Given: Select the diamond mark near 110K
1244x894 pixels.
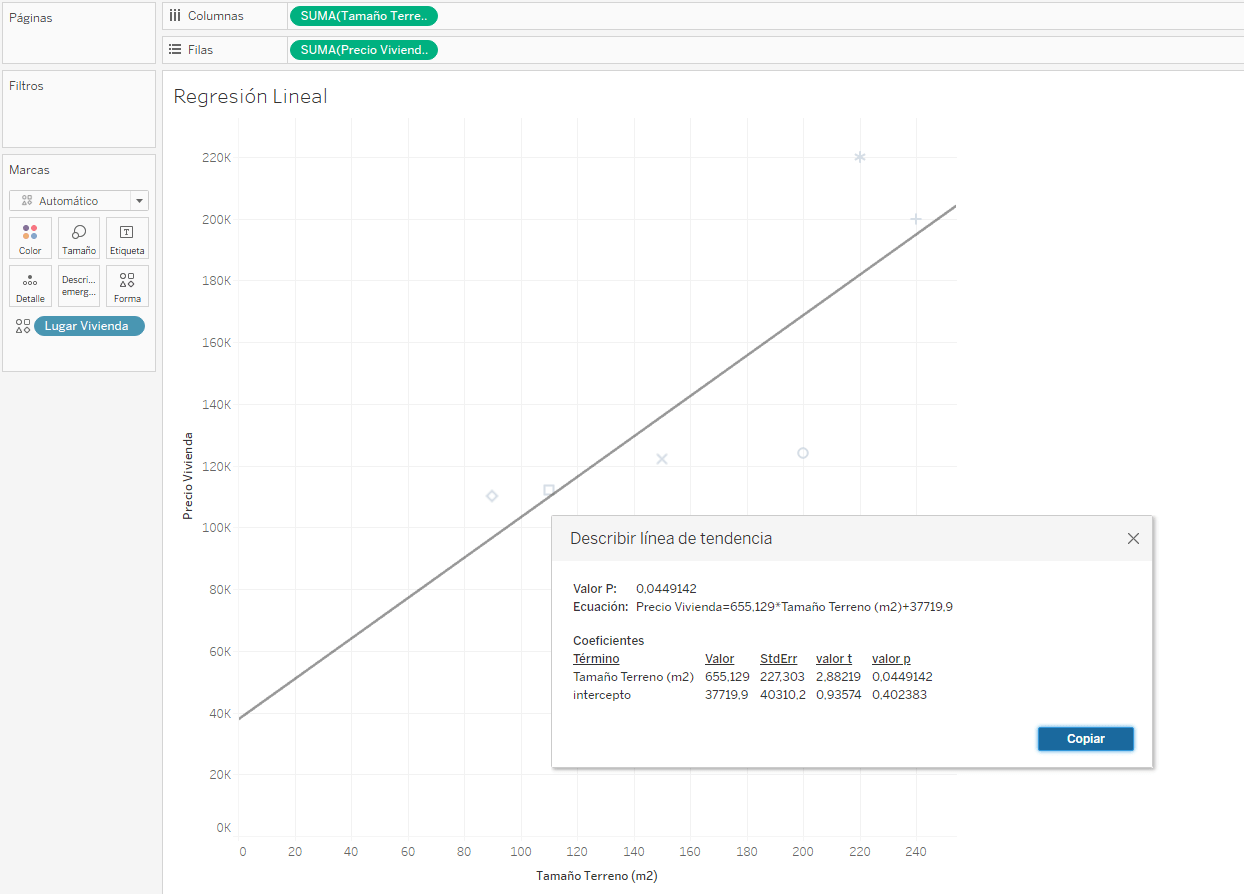Looking at the screenshot, I should (492, 496).
